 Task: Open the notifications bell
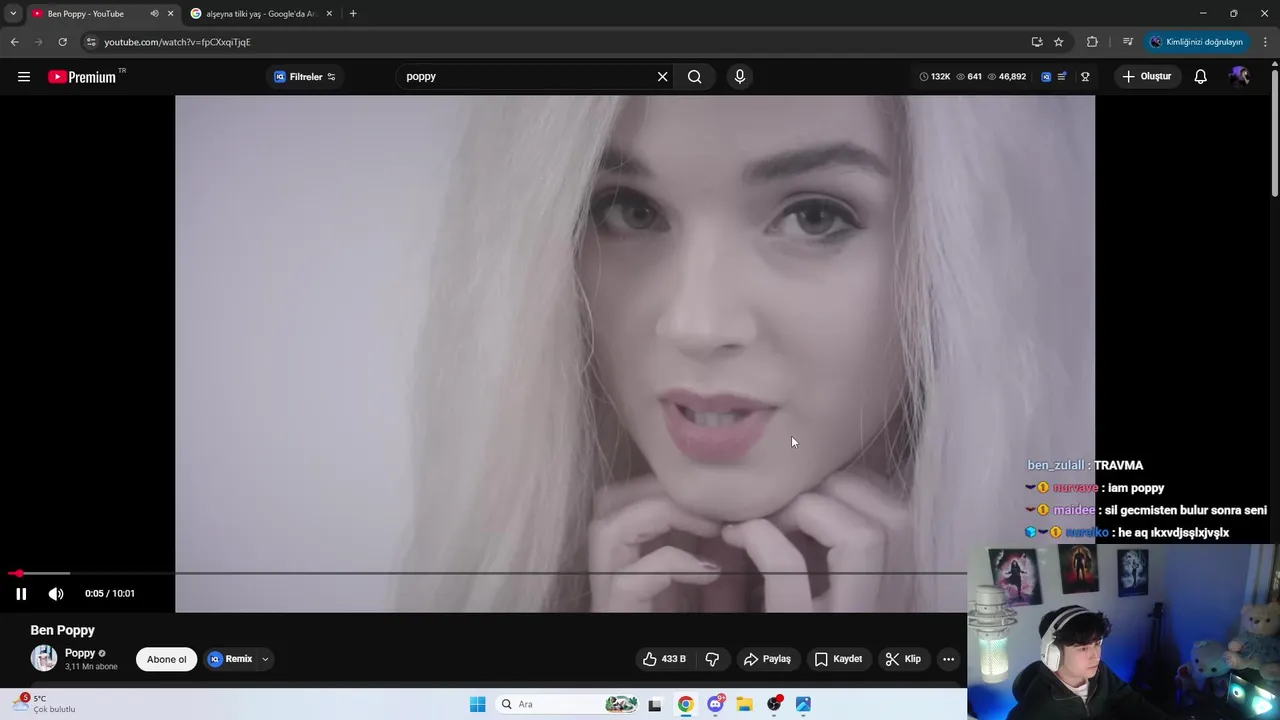pos(1201,77)
